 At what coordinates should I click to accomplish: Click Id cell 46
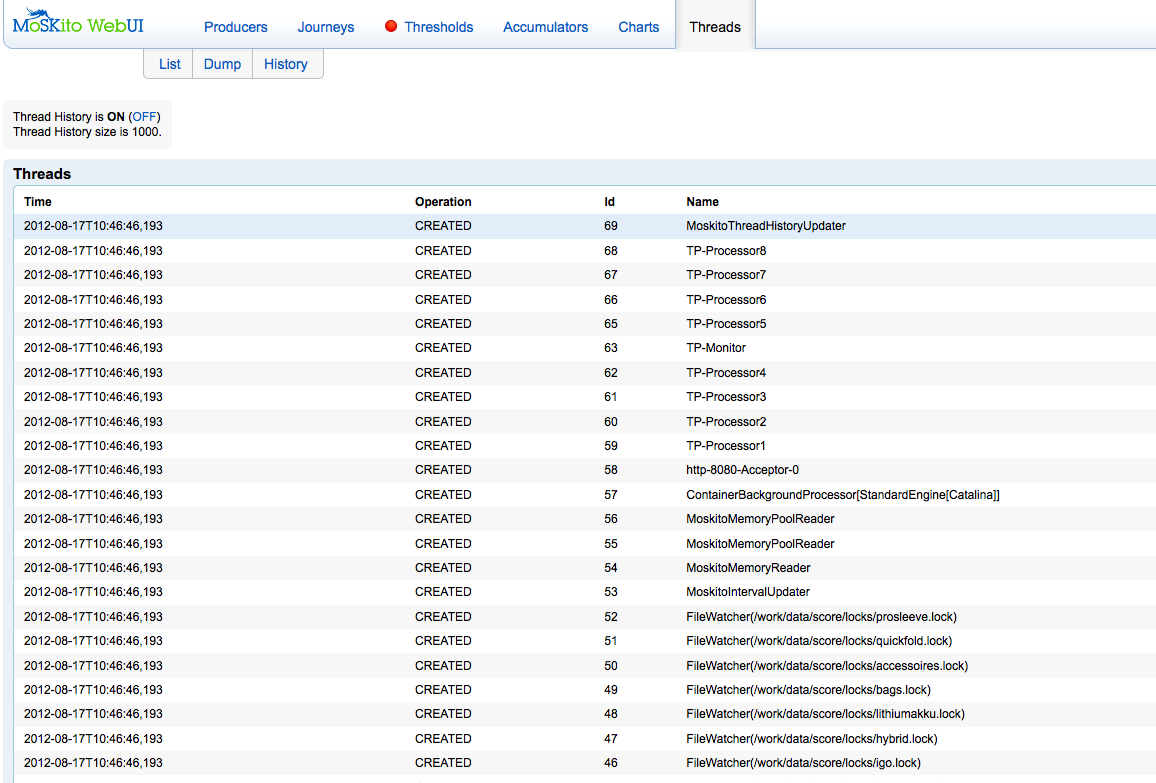point(610,763)
